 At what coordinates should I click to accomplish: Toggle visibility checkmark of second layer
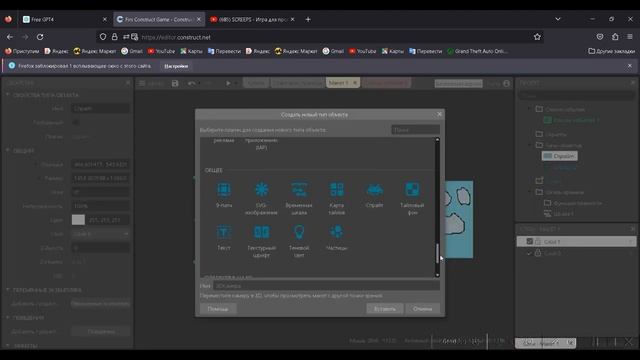point(529,253)
